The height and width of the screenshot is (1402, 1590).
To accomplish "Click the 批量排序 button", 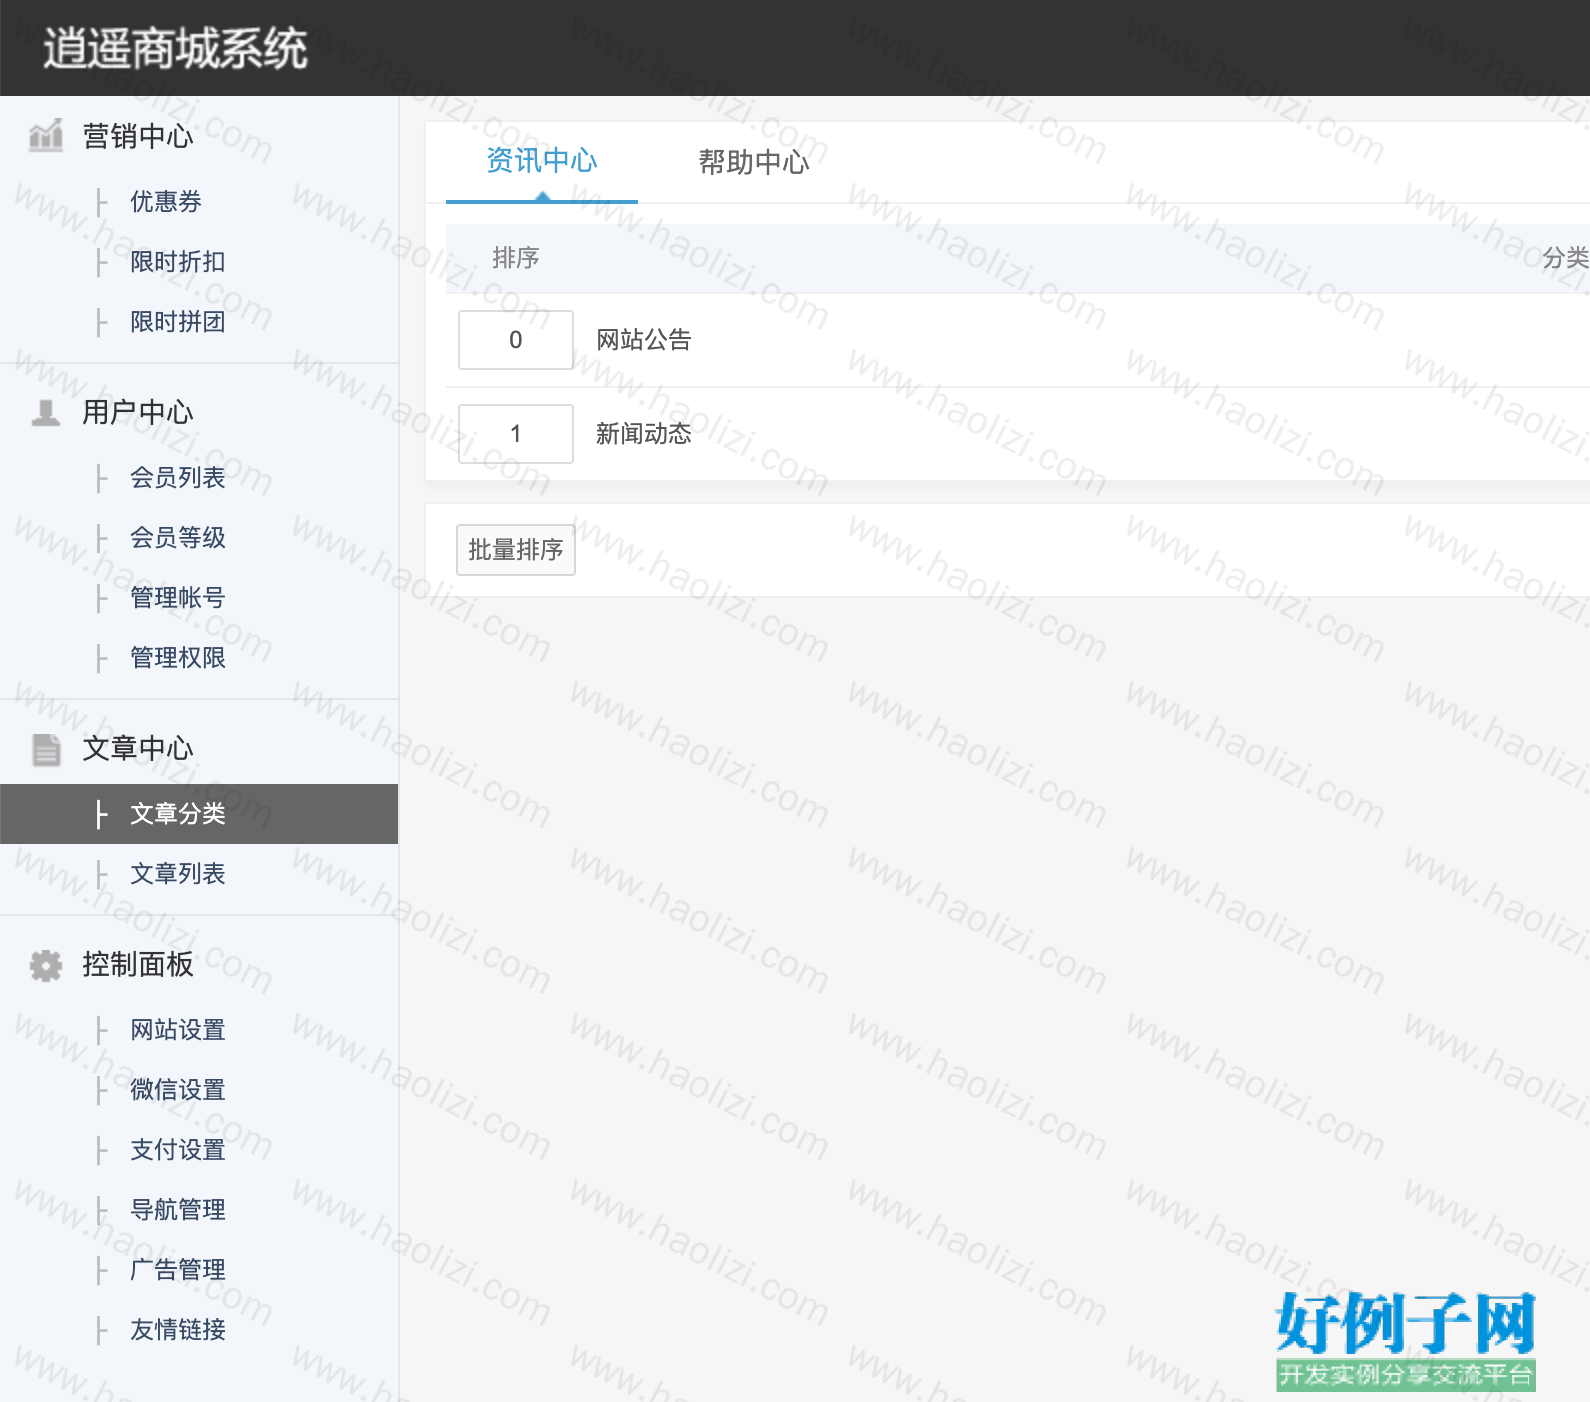I will click(516, 550).
